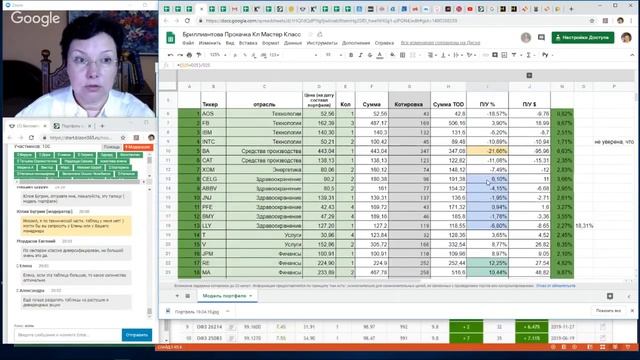
Task: Click the spreadsheet address bar URL
Action: [x=331, y=20]
